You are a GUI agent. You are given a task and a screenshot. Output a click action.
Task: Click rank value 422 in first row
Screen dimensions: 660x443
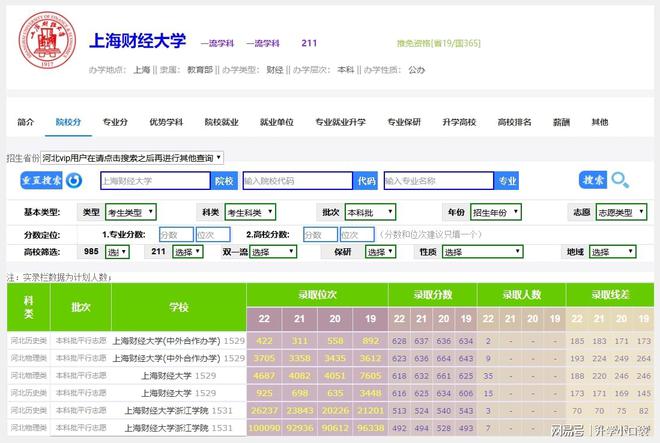click(264, 341)
